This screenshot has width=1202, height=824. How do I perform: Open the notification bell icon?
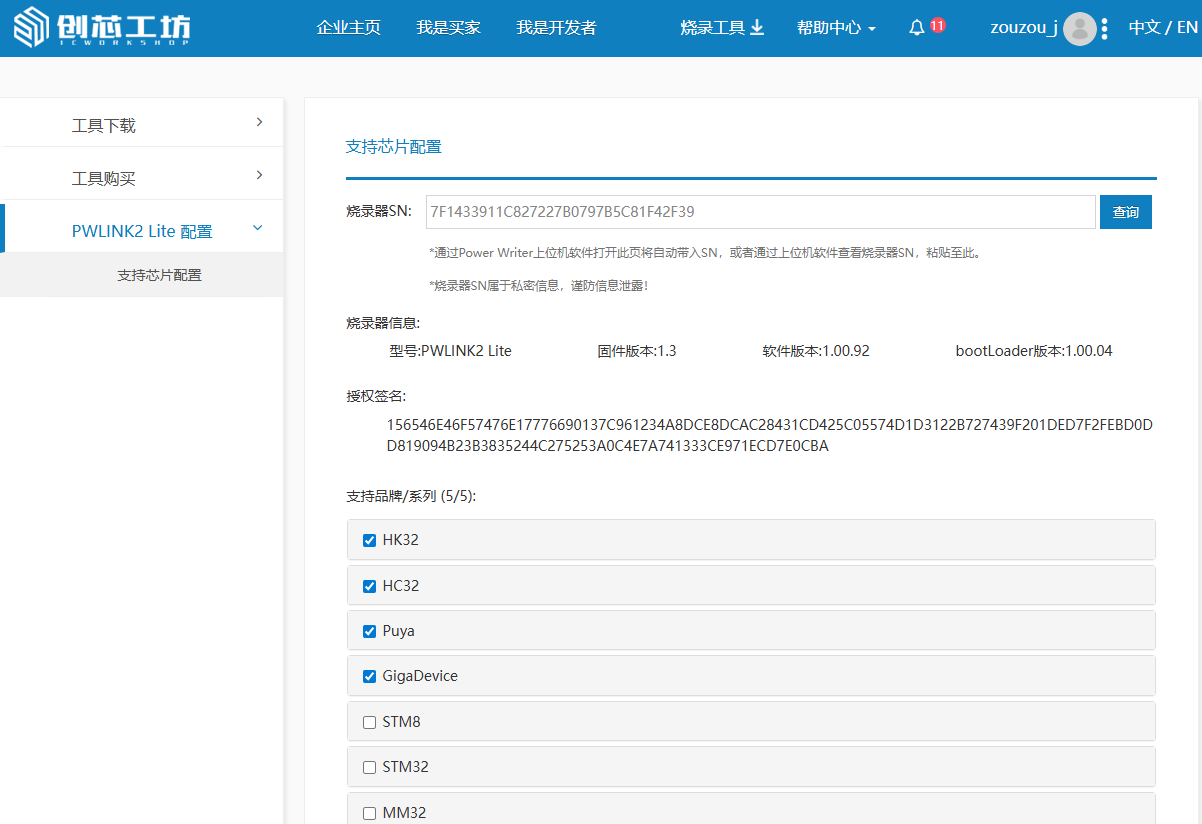pyautogui.click(x=916, y=28)
